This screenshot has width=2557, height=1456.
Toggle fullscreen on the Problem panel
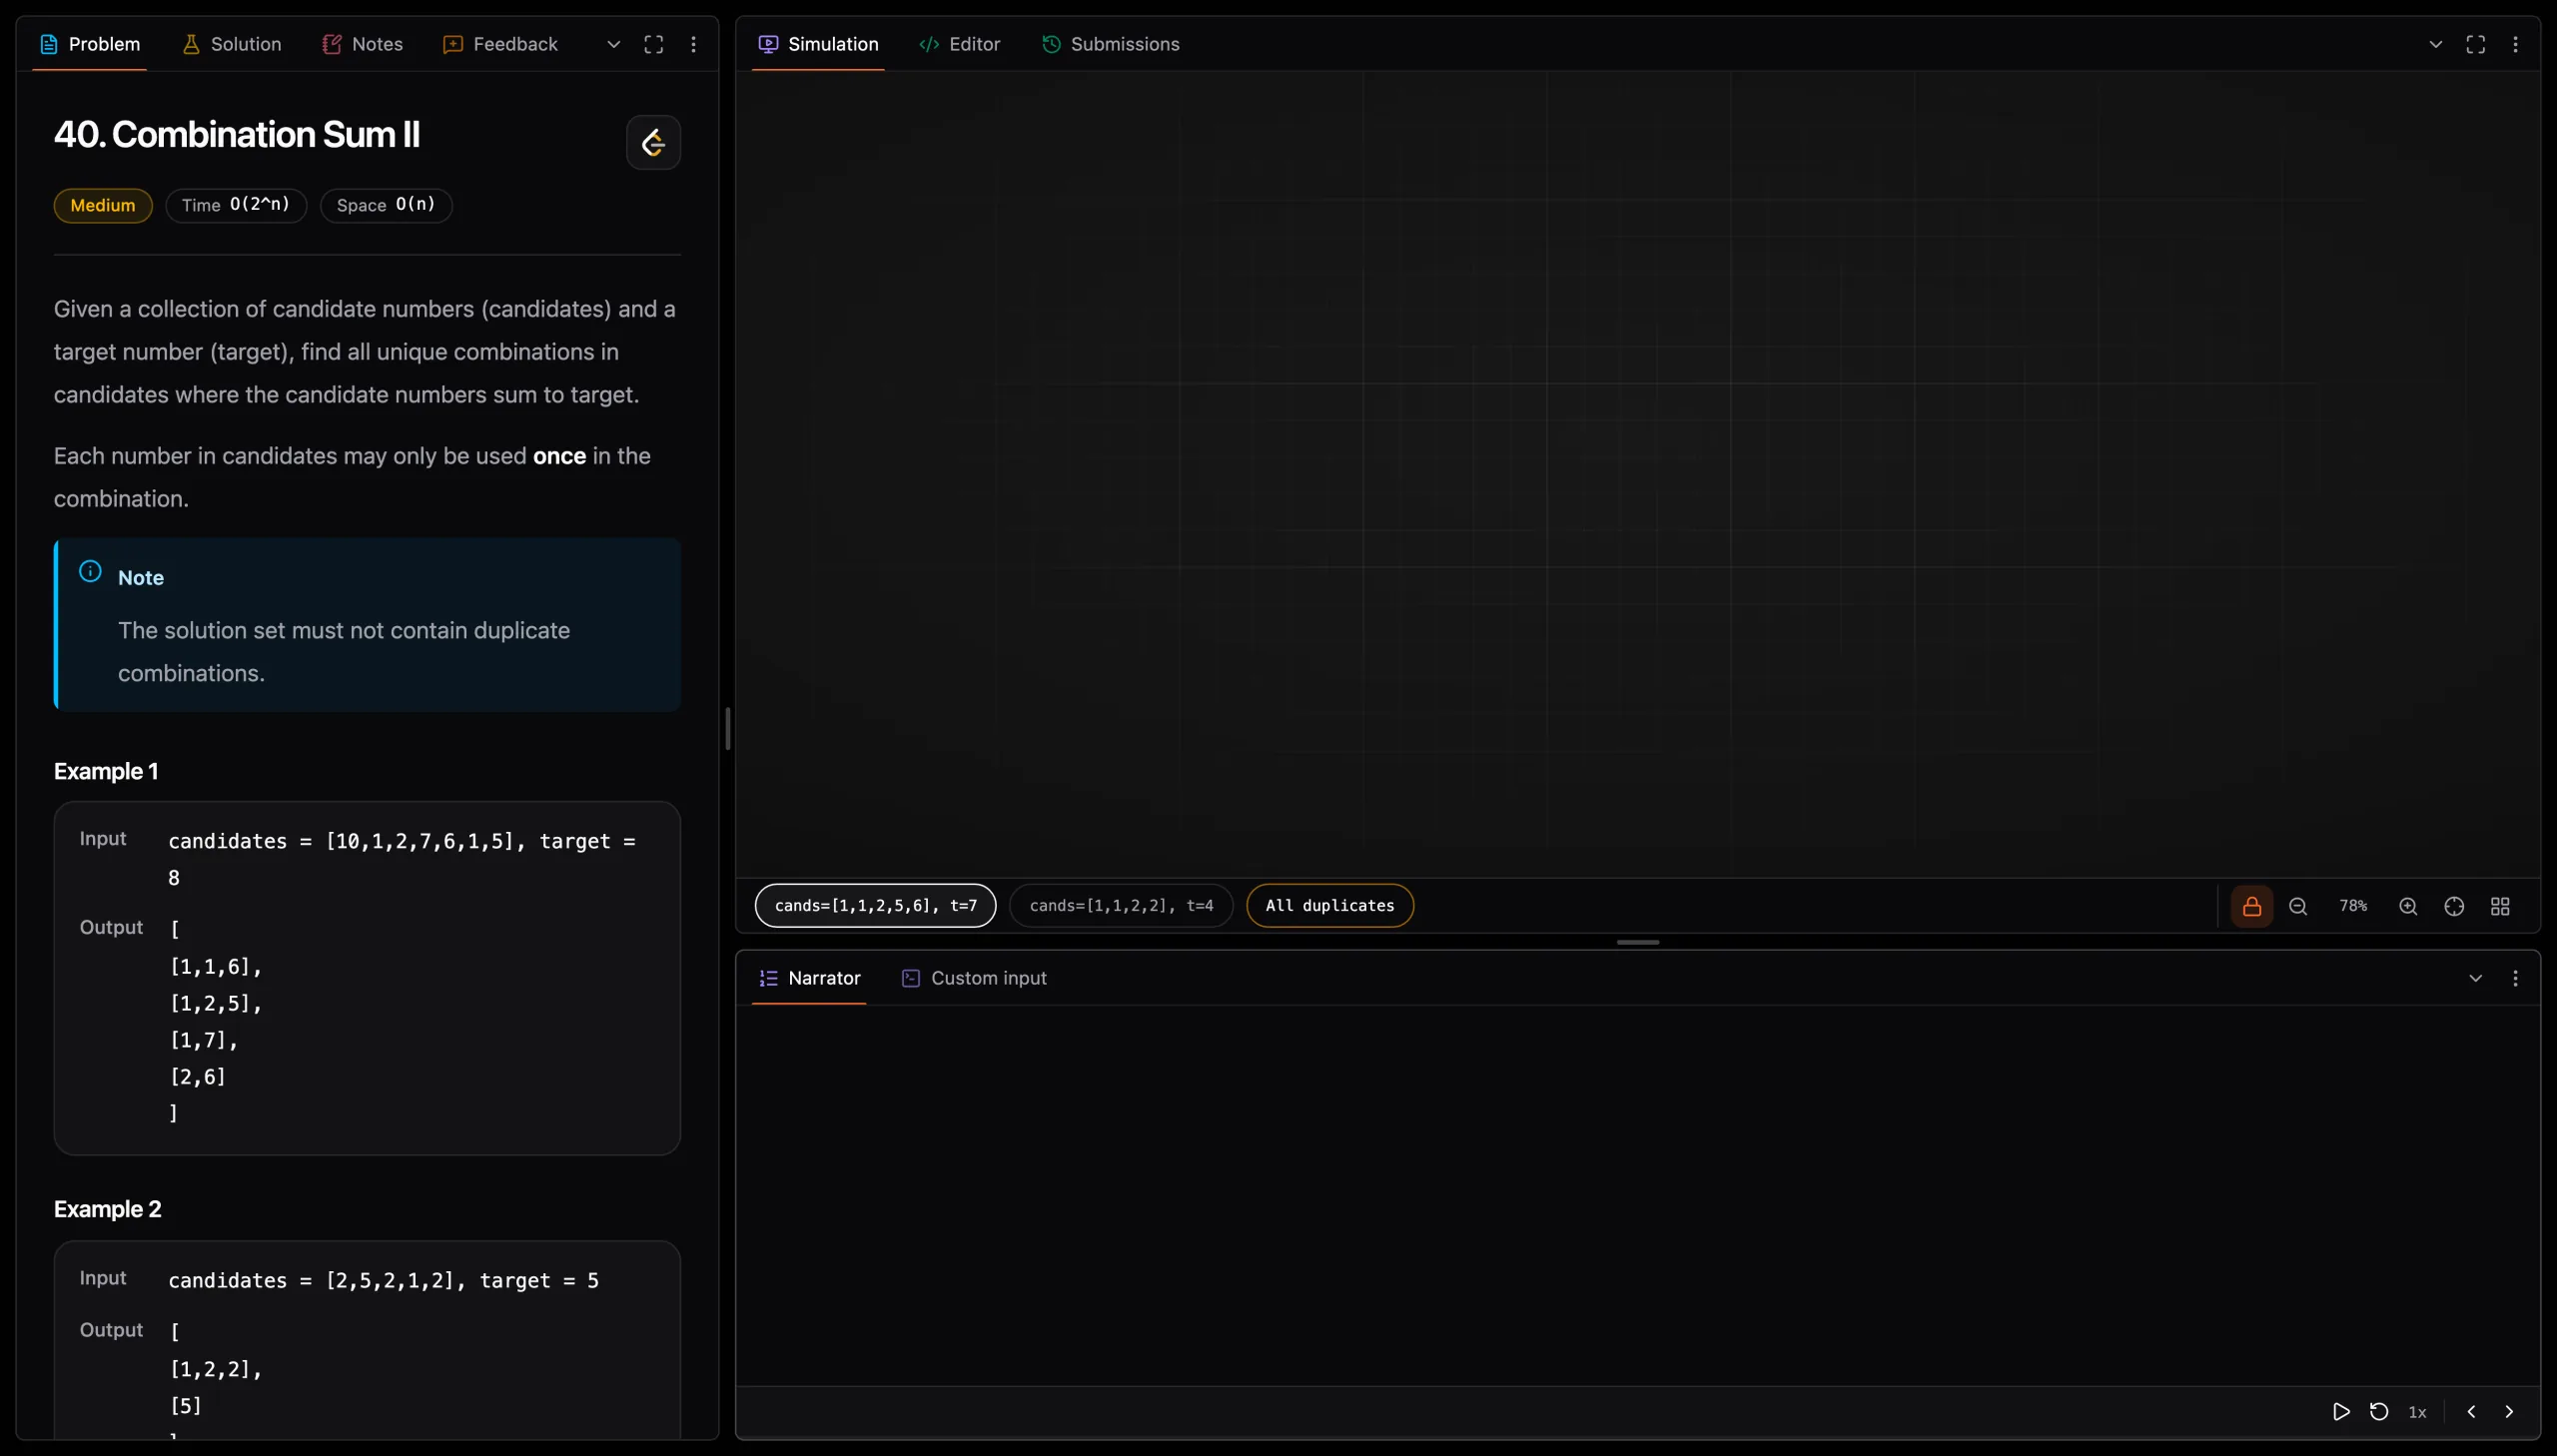[653, 45]
